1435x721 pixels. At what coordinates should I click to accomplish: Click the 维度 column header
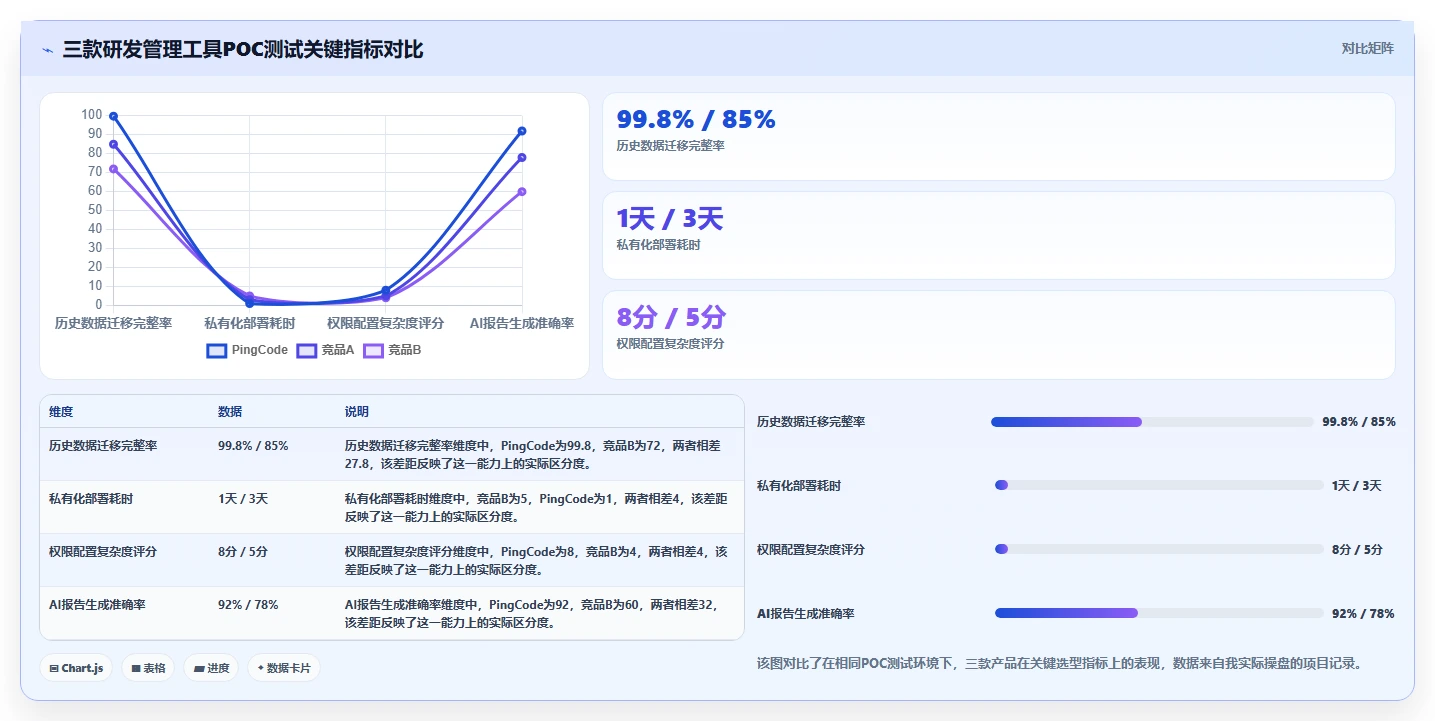[x=61, y=412]
